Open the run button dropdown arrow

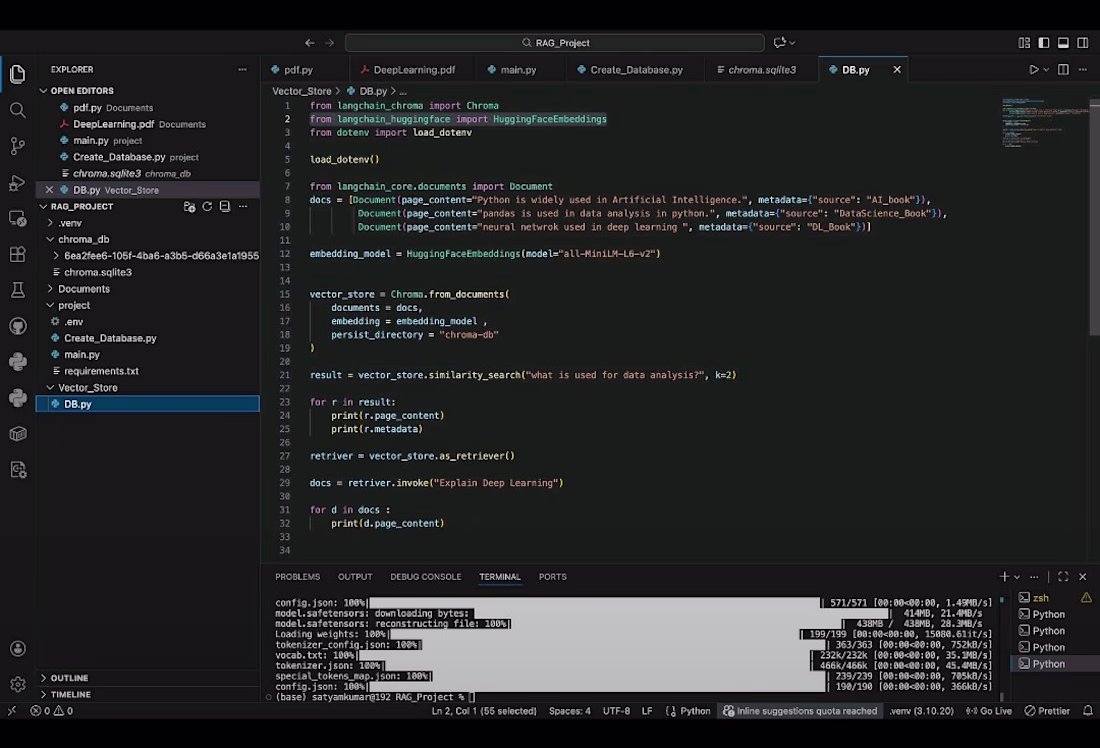tap(1046, 69)
